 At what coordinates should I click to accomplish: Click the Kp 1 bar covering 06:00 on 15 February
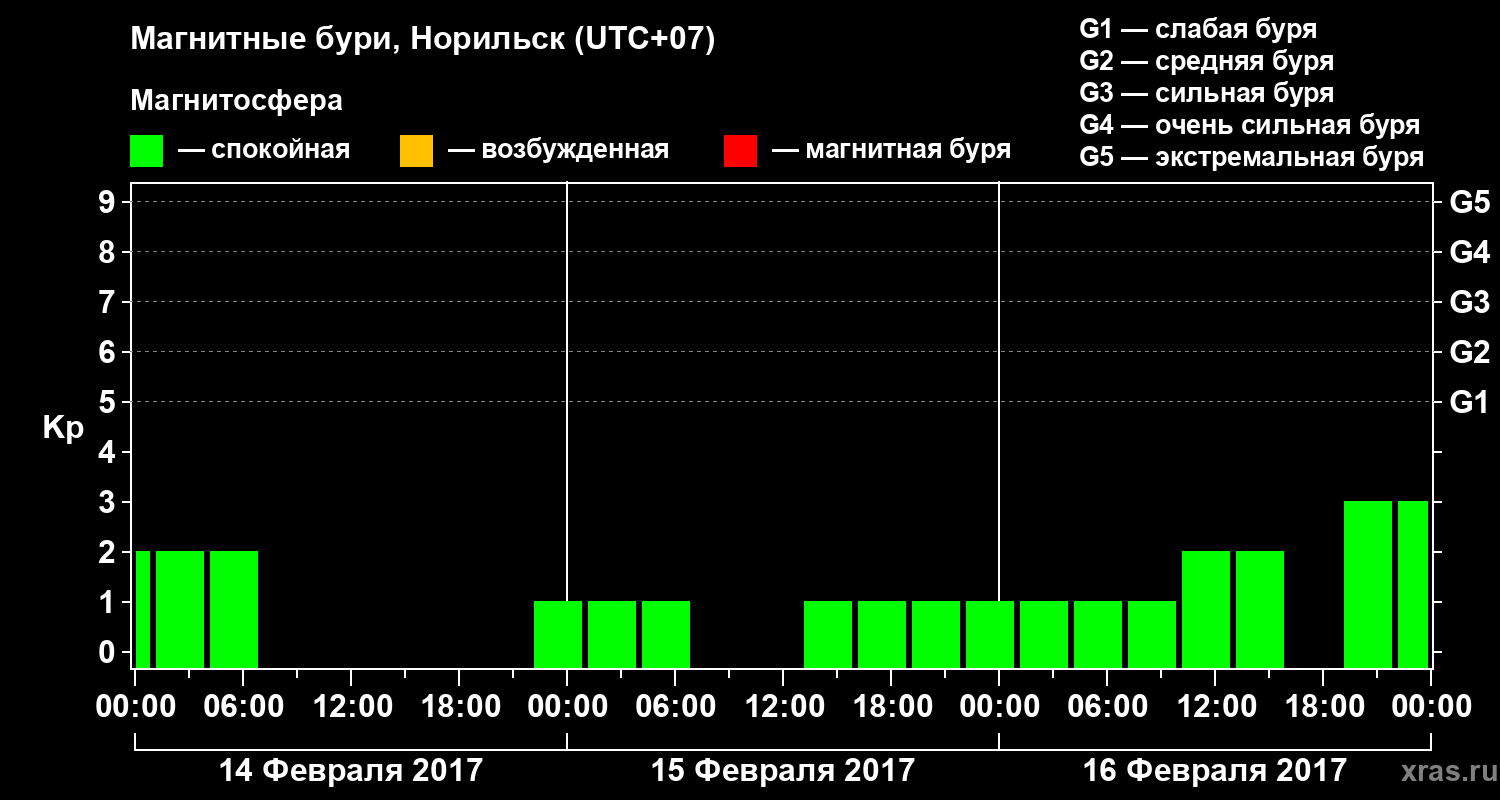666,634
